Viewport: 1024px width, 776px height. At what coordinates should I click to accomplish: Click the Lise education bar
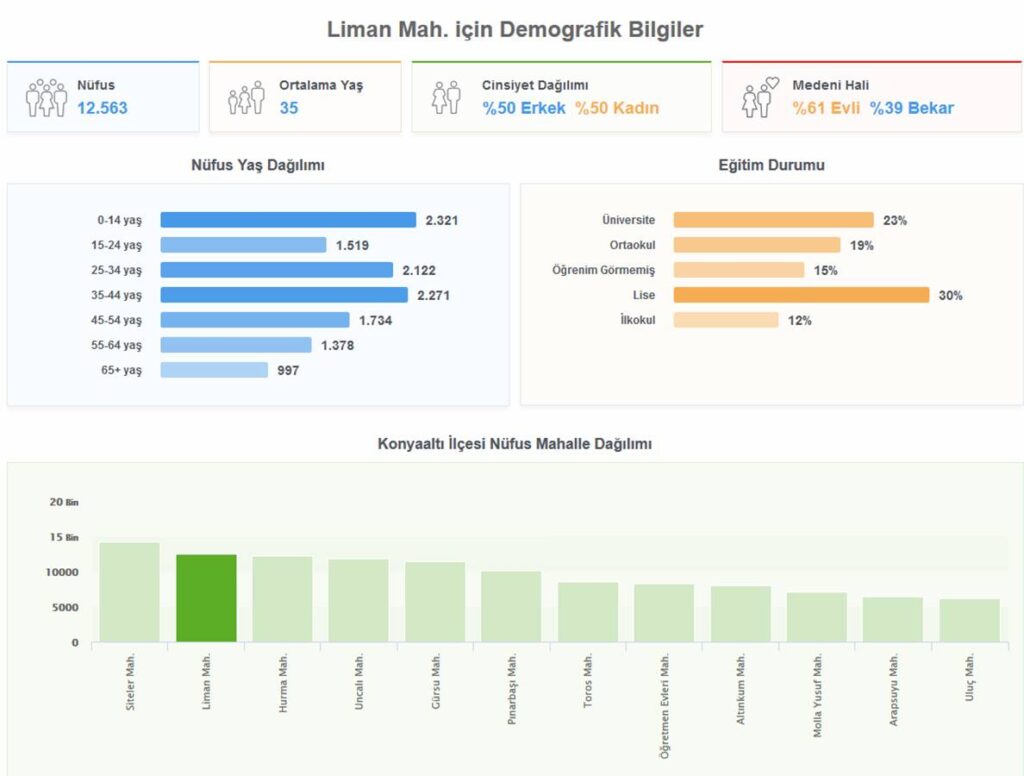tap(801, 295)
